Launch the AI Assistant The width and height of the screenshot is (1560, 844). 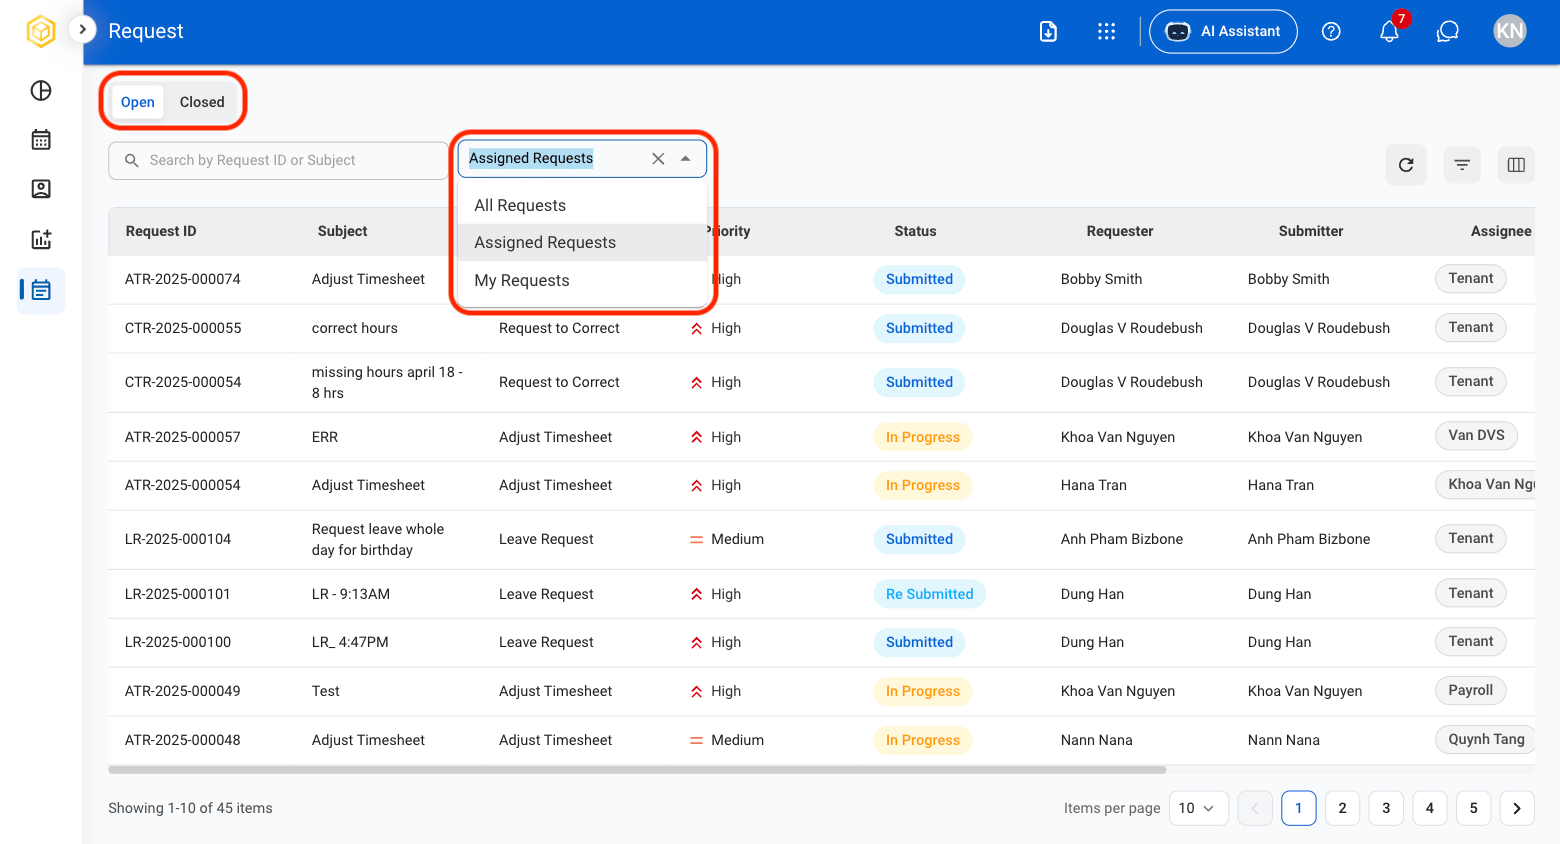pos(1223,31)
